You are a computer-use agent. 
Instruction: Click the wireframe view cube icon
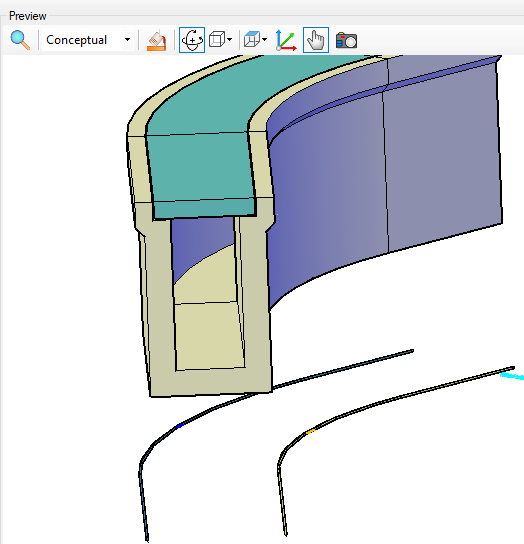pos(217,40)
